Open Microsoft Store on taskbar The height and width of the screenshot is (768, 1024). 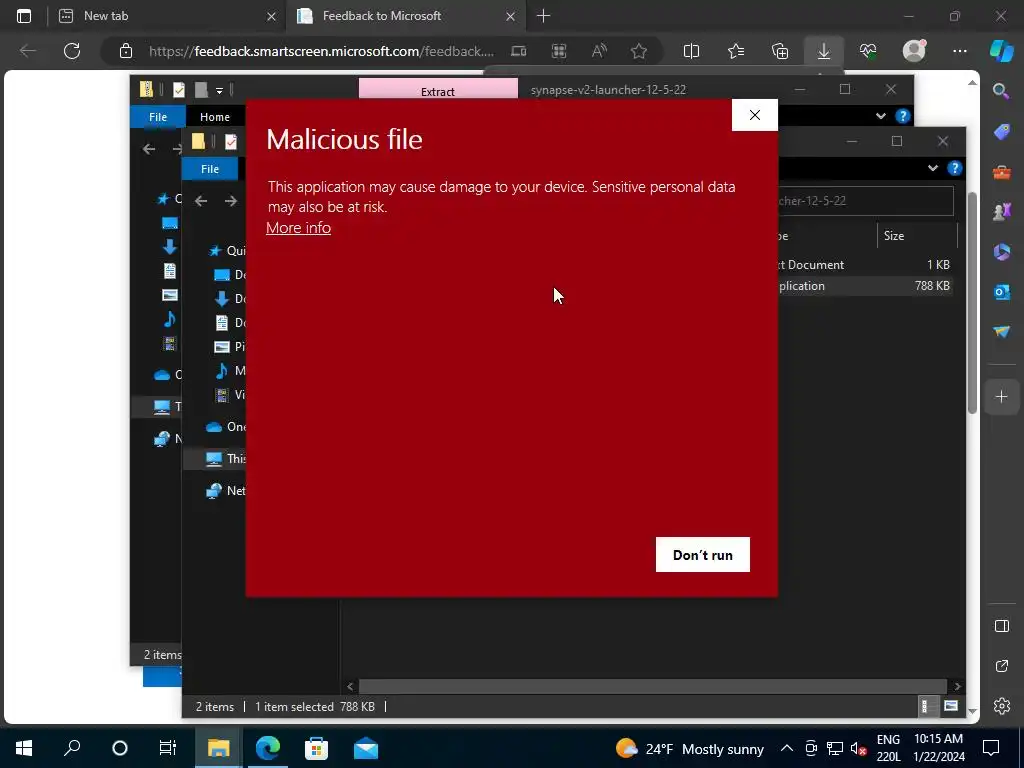[317, 748]
